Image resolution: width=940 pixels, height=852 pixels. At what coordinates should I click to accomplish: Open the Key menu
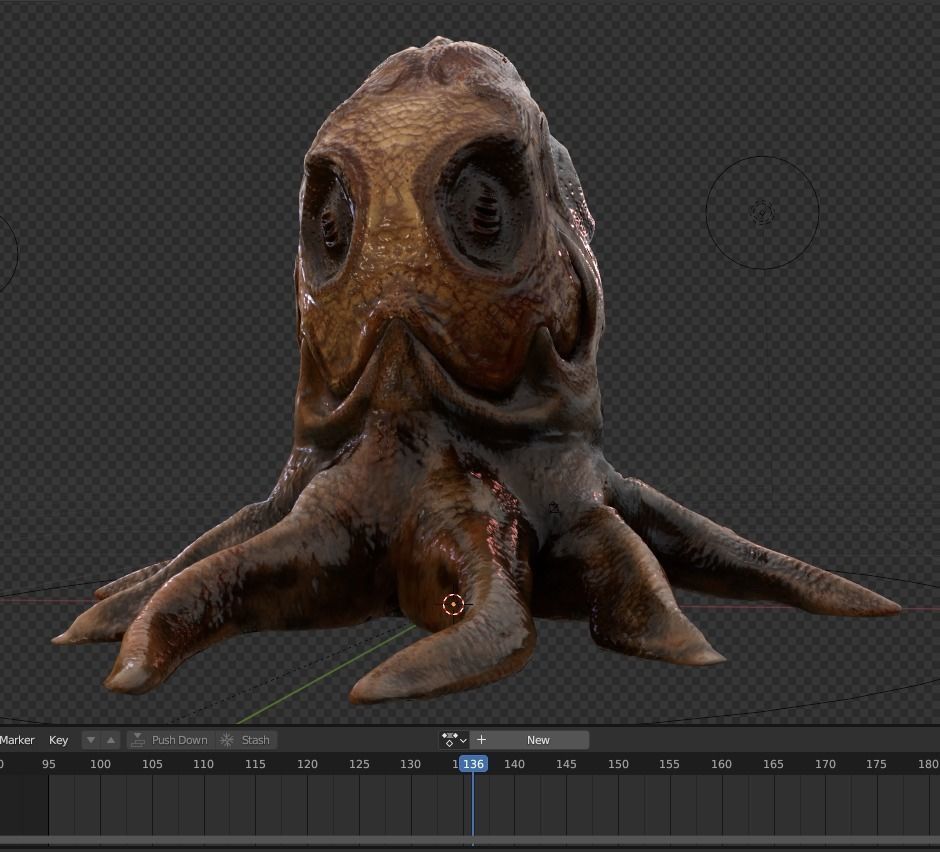58,740
